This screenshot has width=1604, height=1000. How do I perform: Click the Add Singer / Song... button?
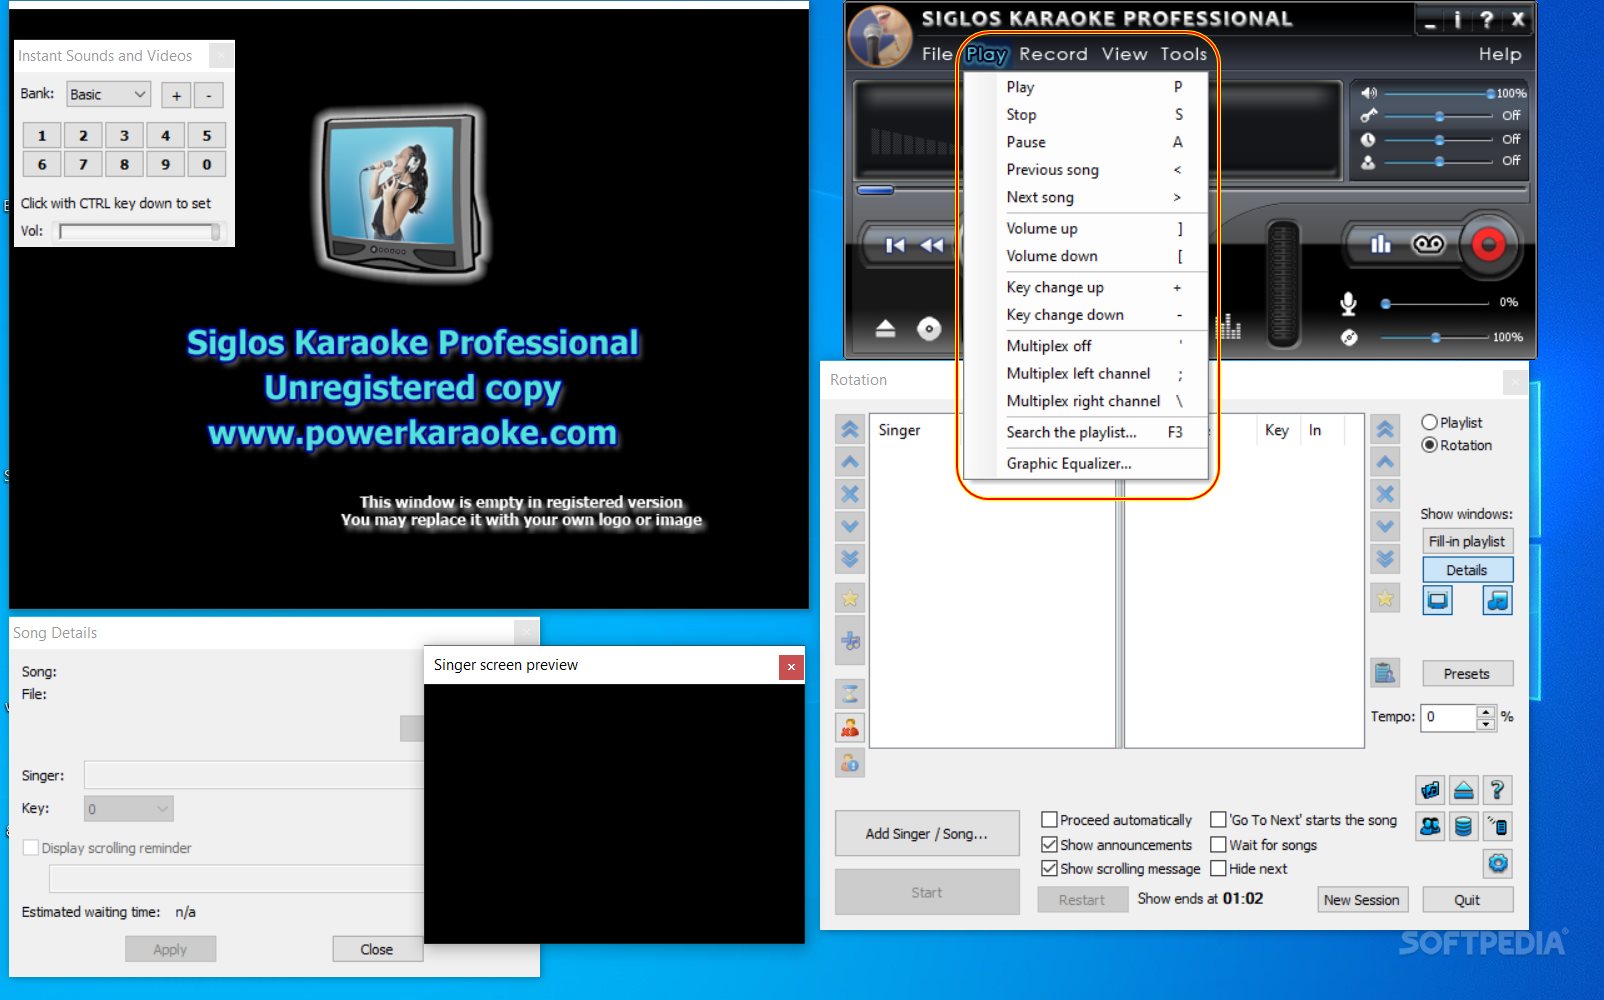pos(927,834)
